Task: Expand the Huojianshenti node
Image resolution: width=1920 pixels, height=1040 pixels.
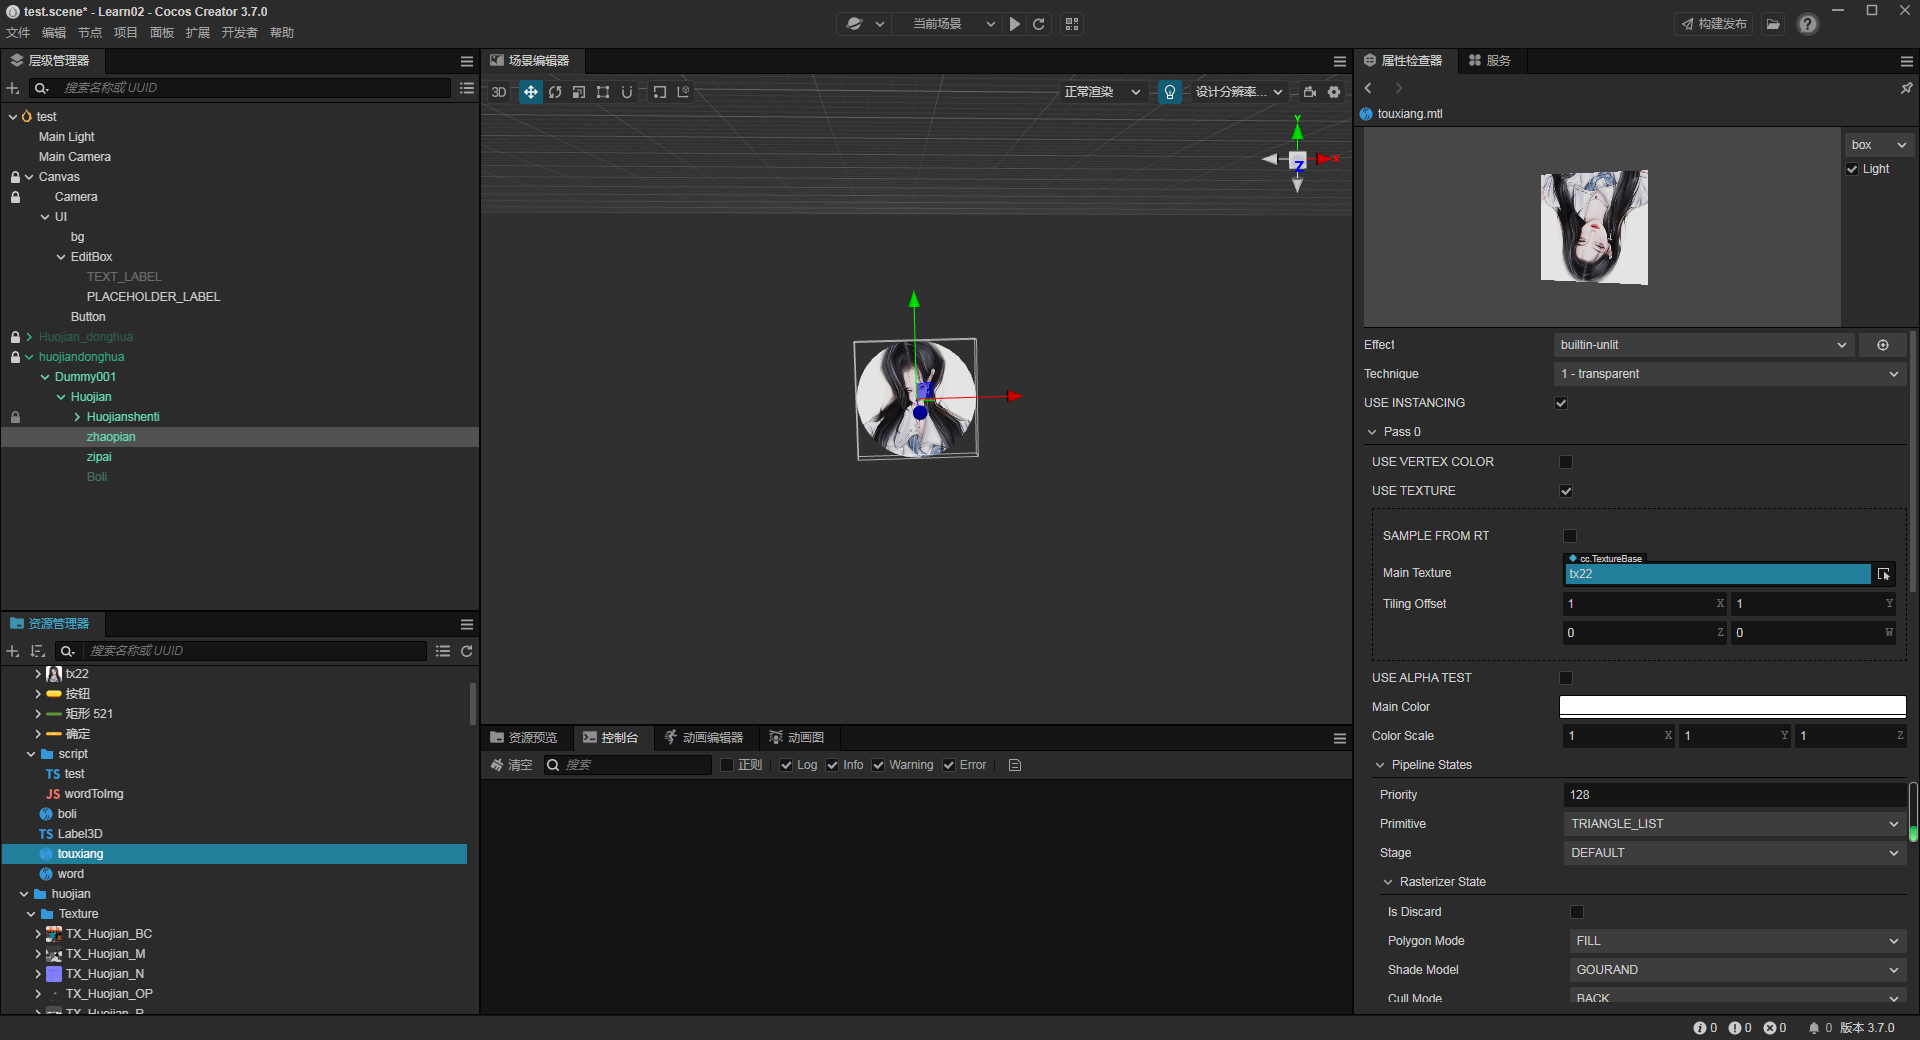Action: (x=77, y=417)
